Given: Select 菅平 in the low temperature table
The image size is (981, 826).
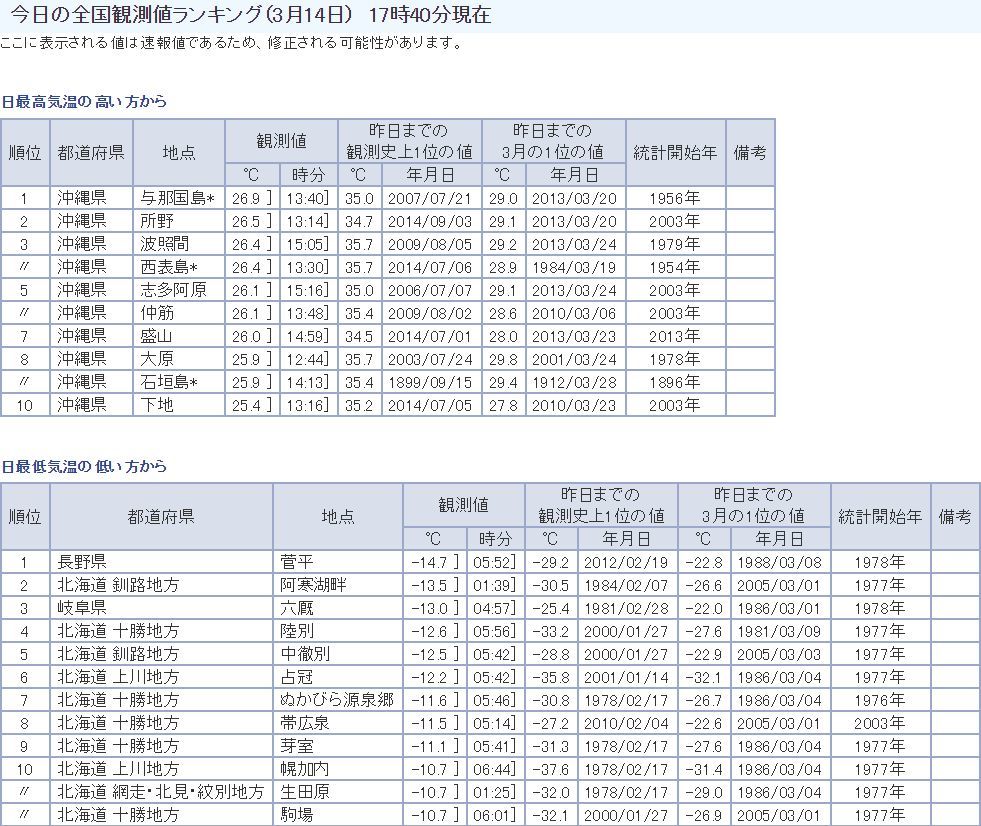Looking at the screenshot, I should pyautogui.click(x=297, y=562).
